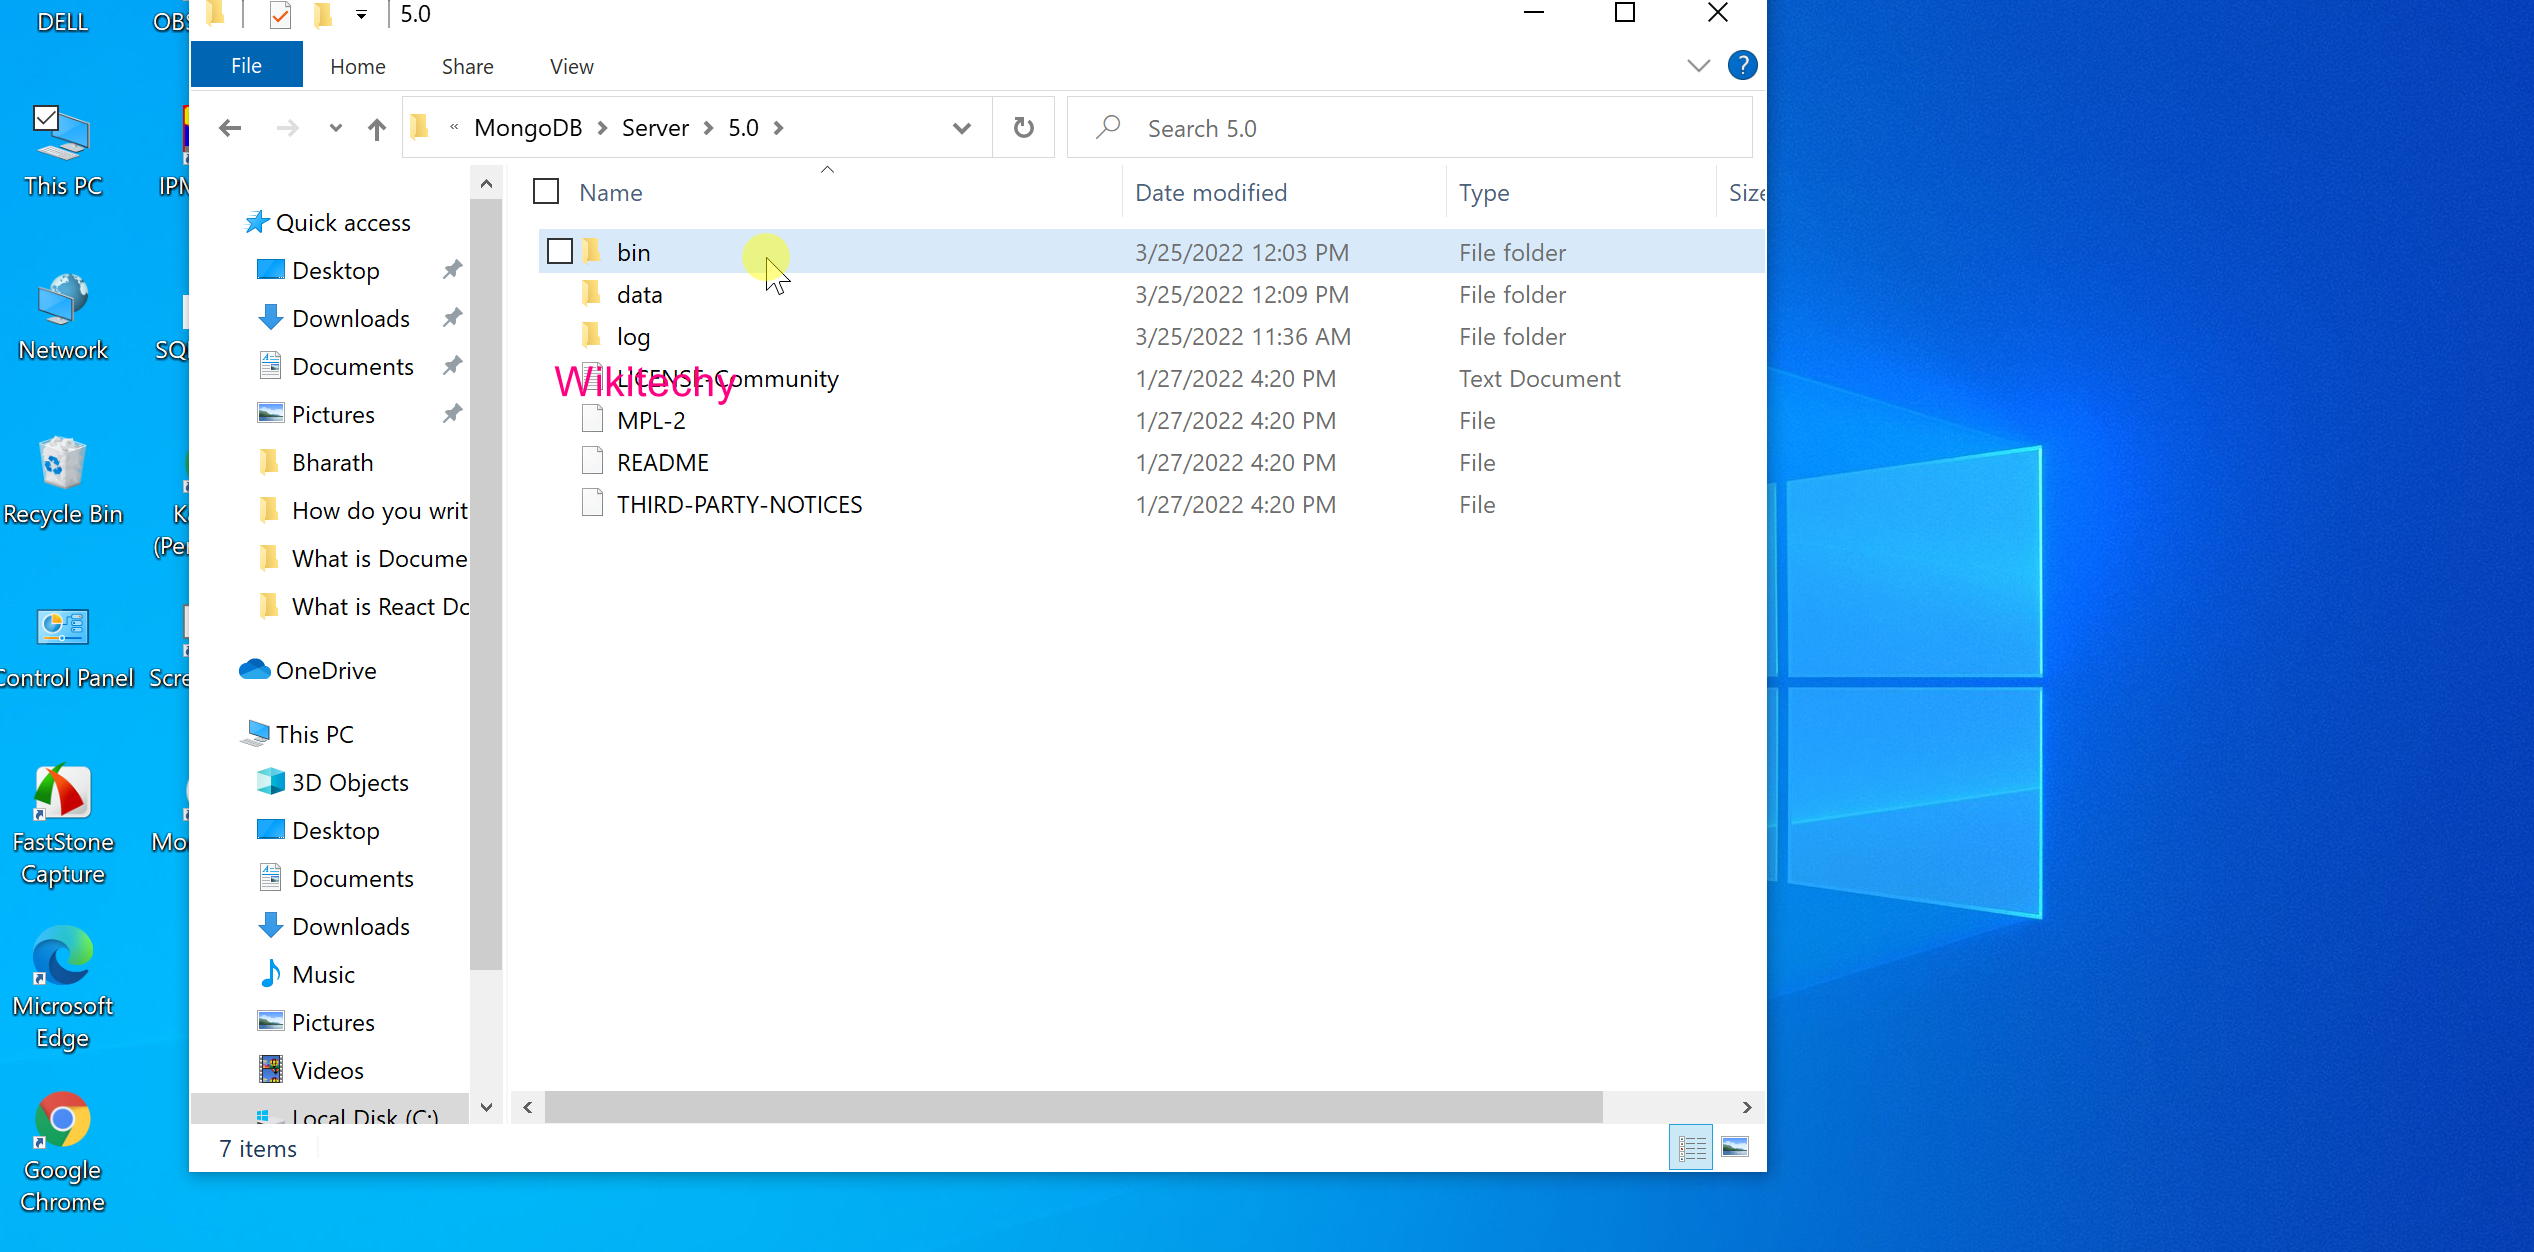Viewport: 2534px width, 1252px height.
Task: Open the Help question mark icon
Action: (1742, 66)
